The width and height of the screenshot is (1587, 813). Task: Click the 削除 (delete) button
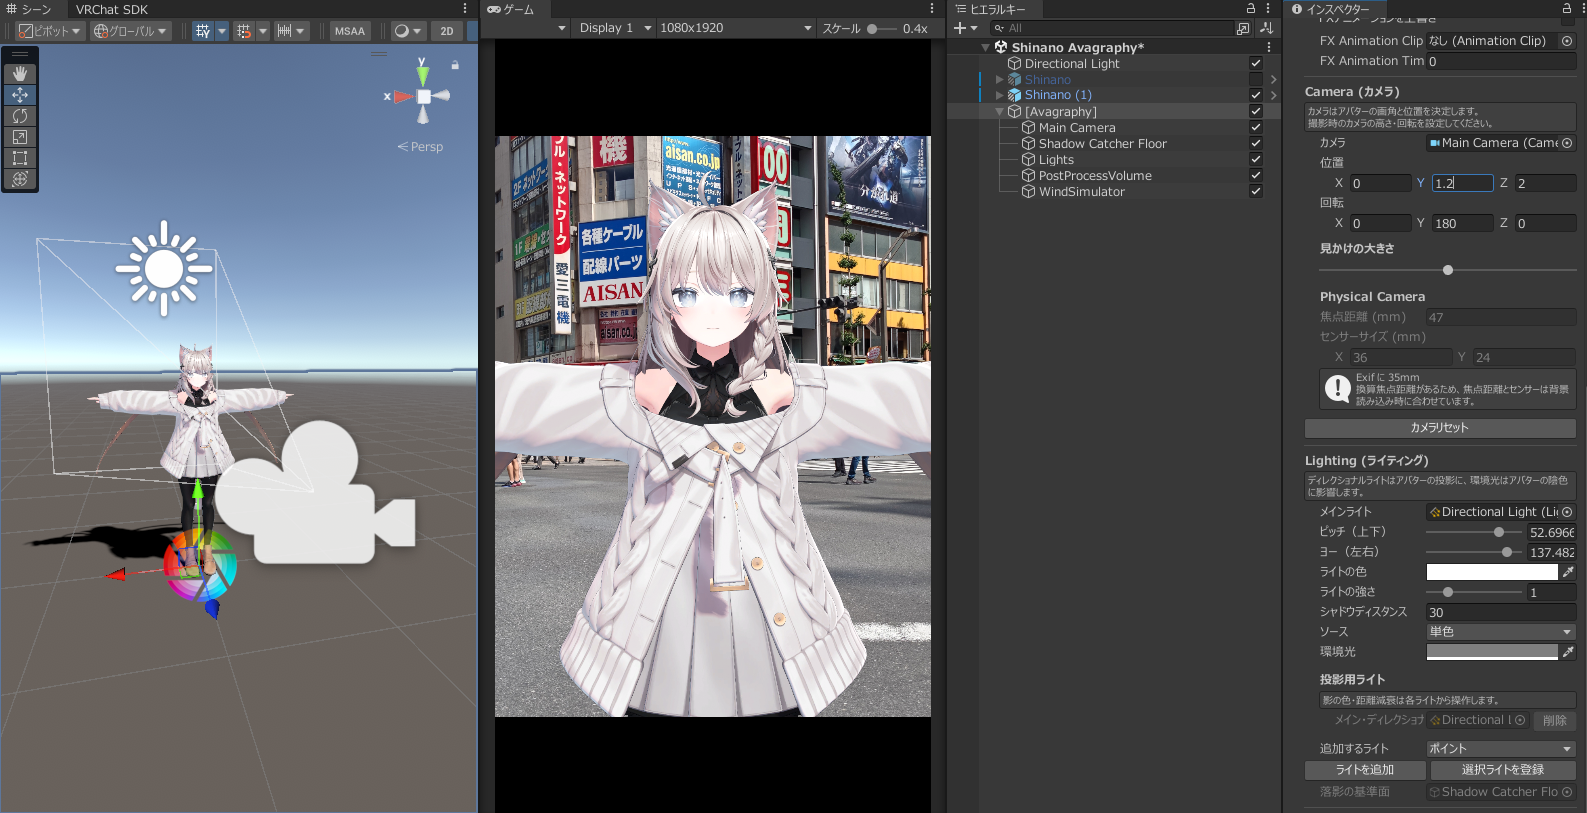pyautogui.click(x=1554, y=720)
